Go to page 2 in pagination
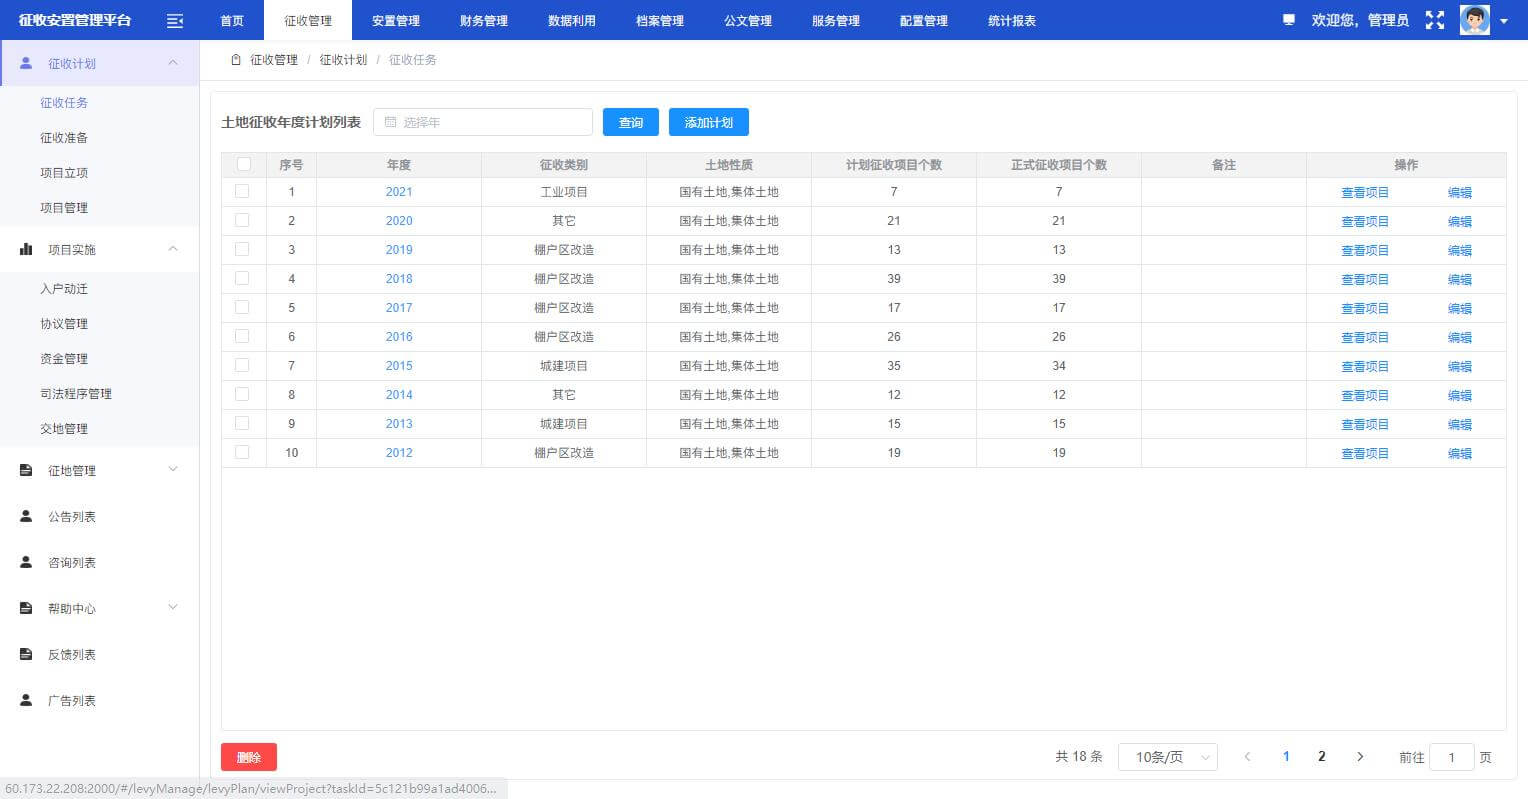 pyautogui.click(x=1322, y=757)
